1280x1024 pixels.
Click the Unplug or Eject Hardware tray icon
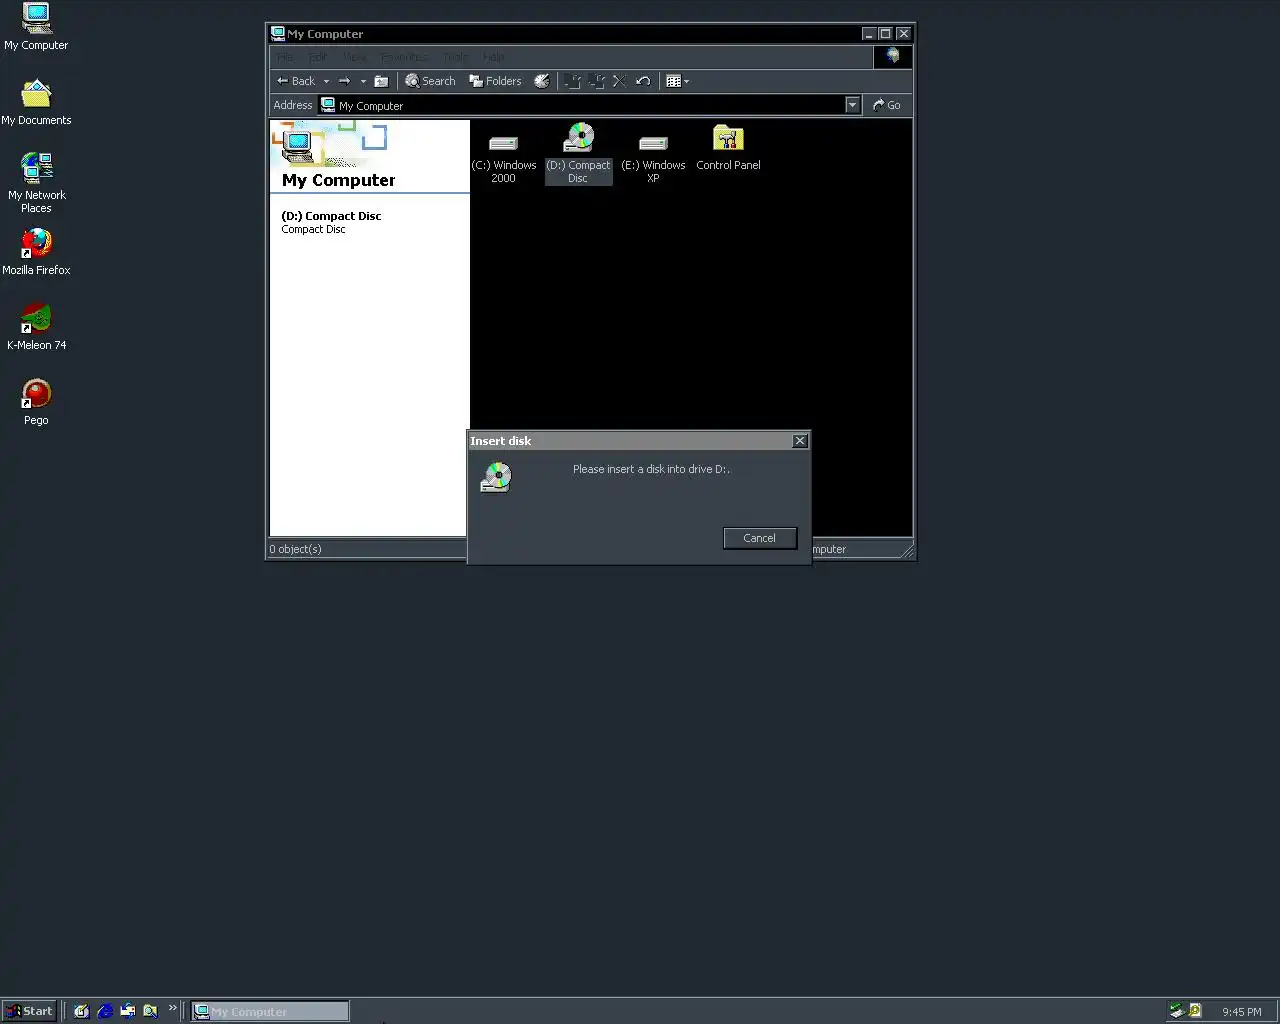[1177, 1011]
